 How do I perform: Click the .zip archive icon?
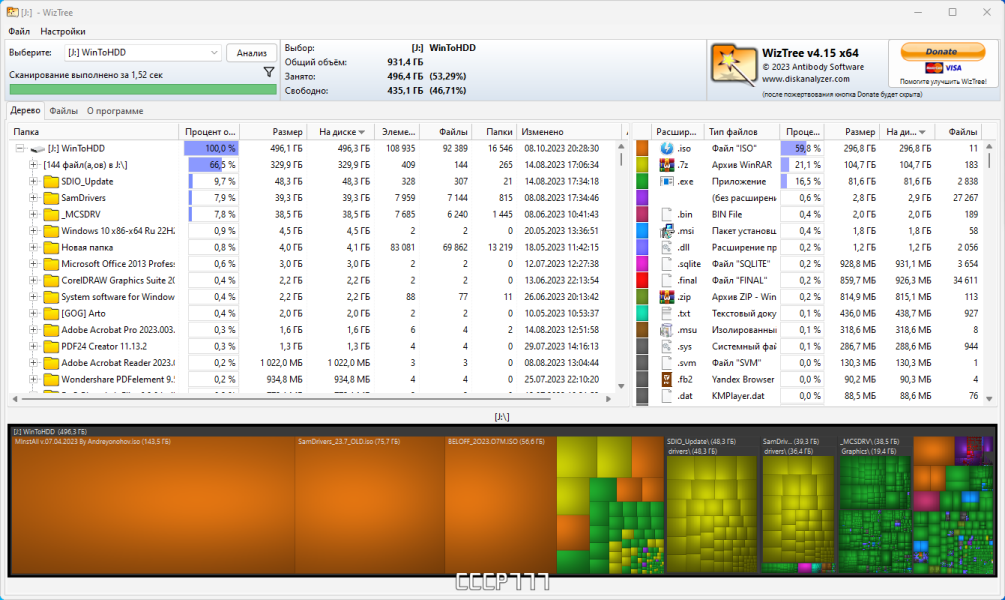(x=667, y=297)
